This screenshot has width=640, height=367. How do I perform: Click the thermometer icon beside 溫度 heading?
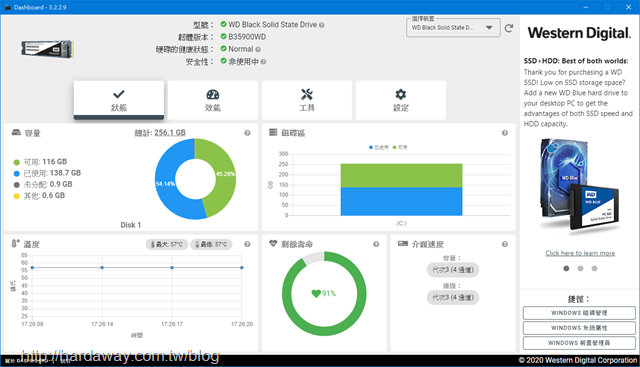[x=16, y=243]
